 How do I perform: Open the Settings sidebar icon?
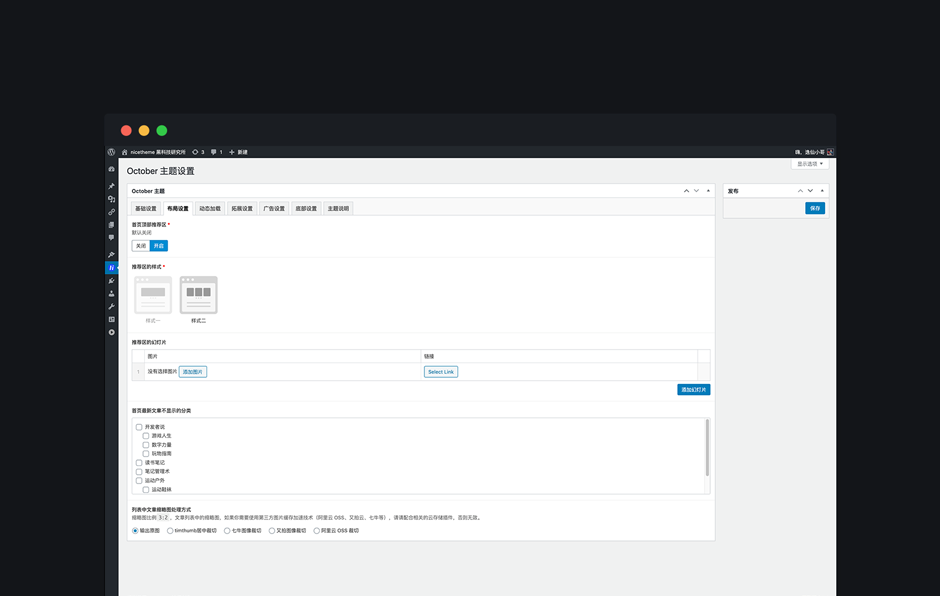112,320
